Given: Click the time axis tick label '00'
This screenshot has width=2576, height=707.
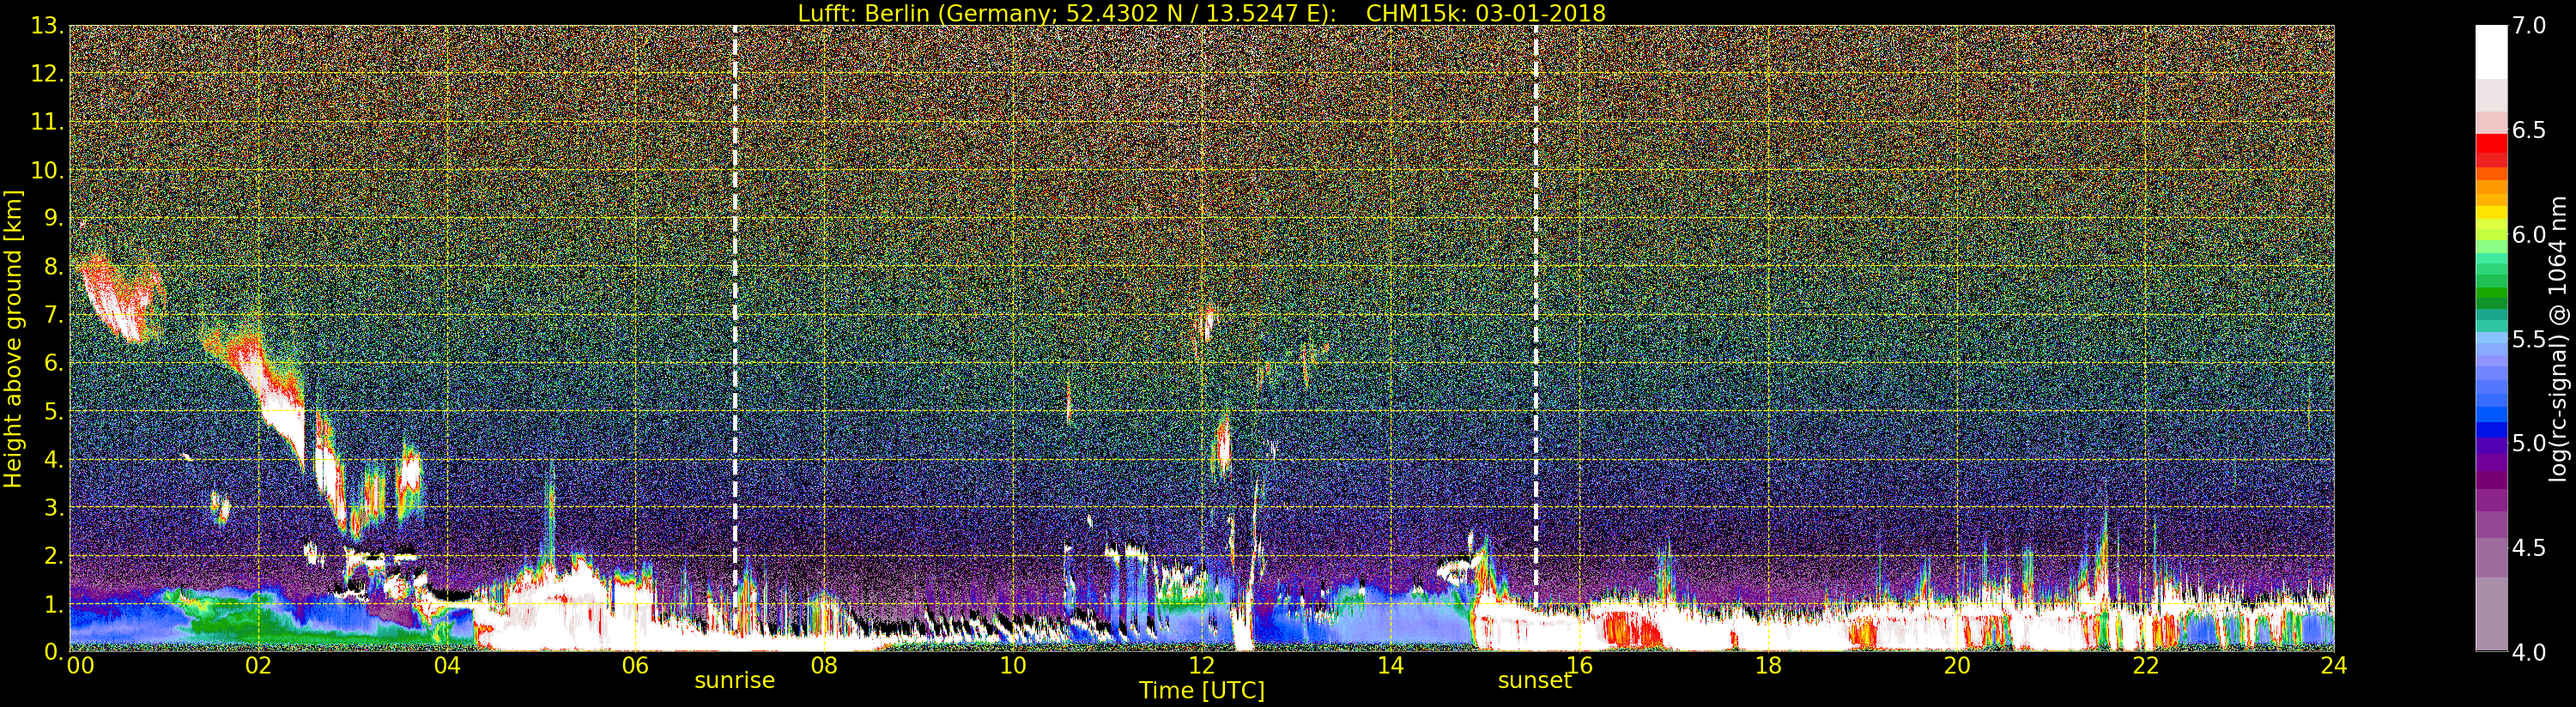Looking at the screenshot, I should (80, 666).
